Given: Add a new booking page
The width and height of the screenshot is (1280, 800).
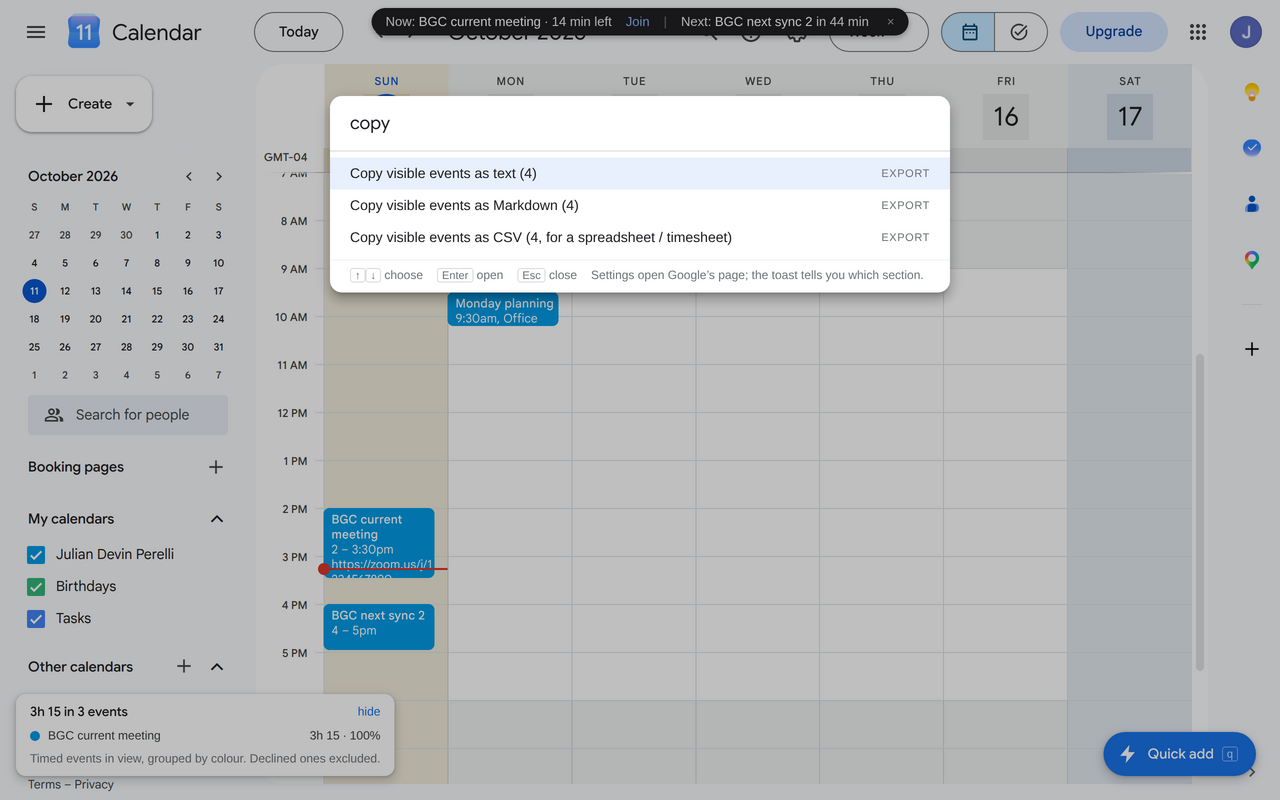Looking at the screenshot, I should [216, 467].
